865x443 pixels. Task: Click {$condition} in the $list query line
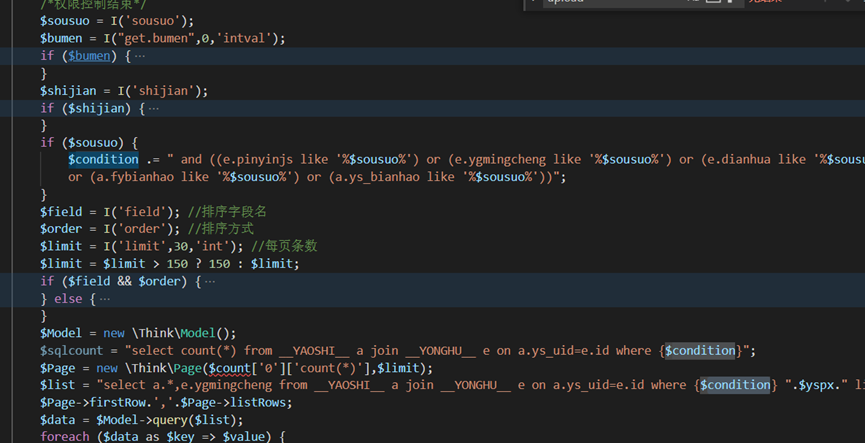(x=735, y=385)
